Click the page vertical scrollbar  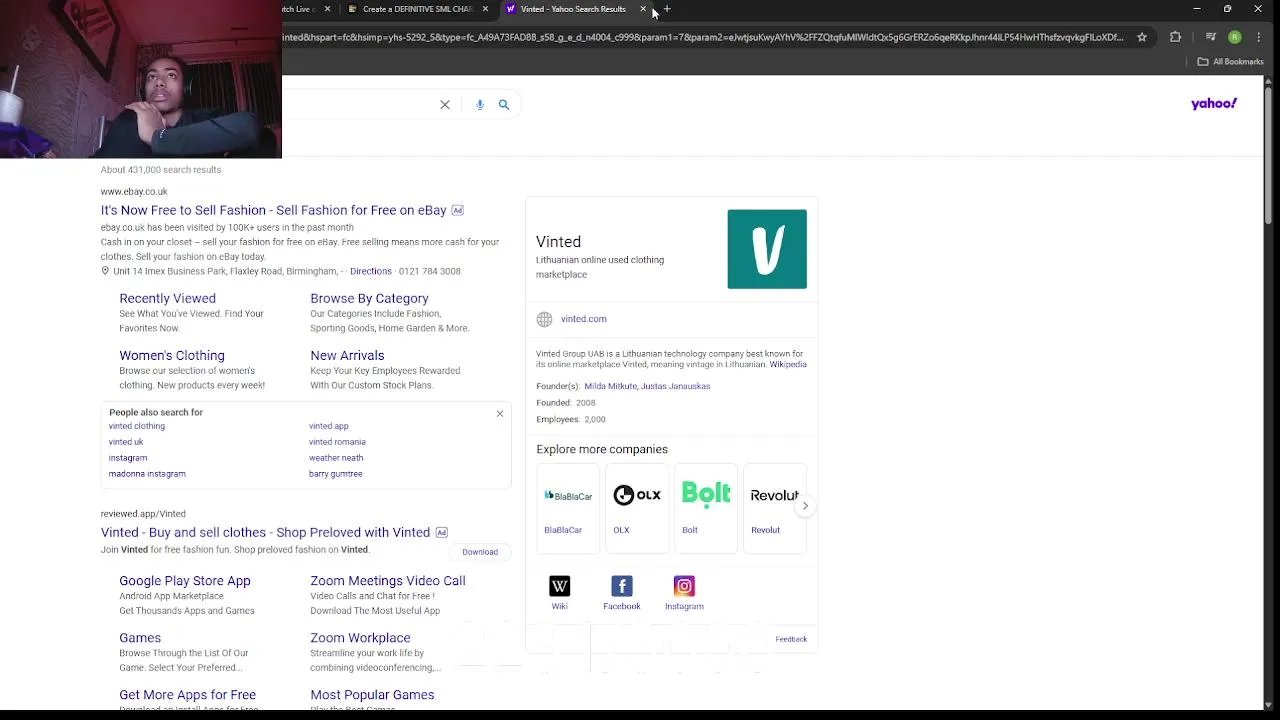coord(1269,155)
